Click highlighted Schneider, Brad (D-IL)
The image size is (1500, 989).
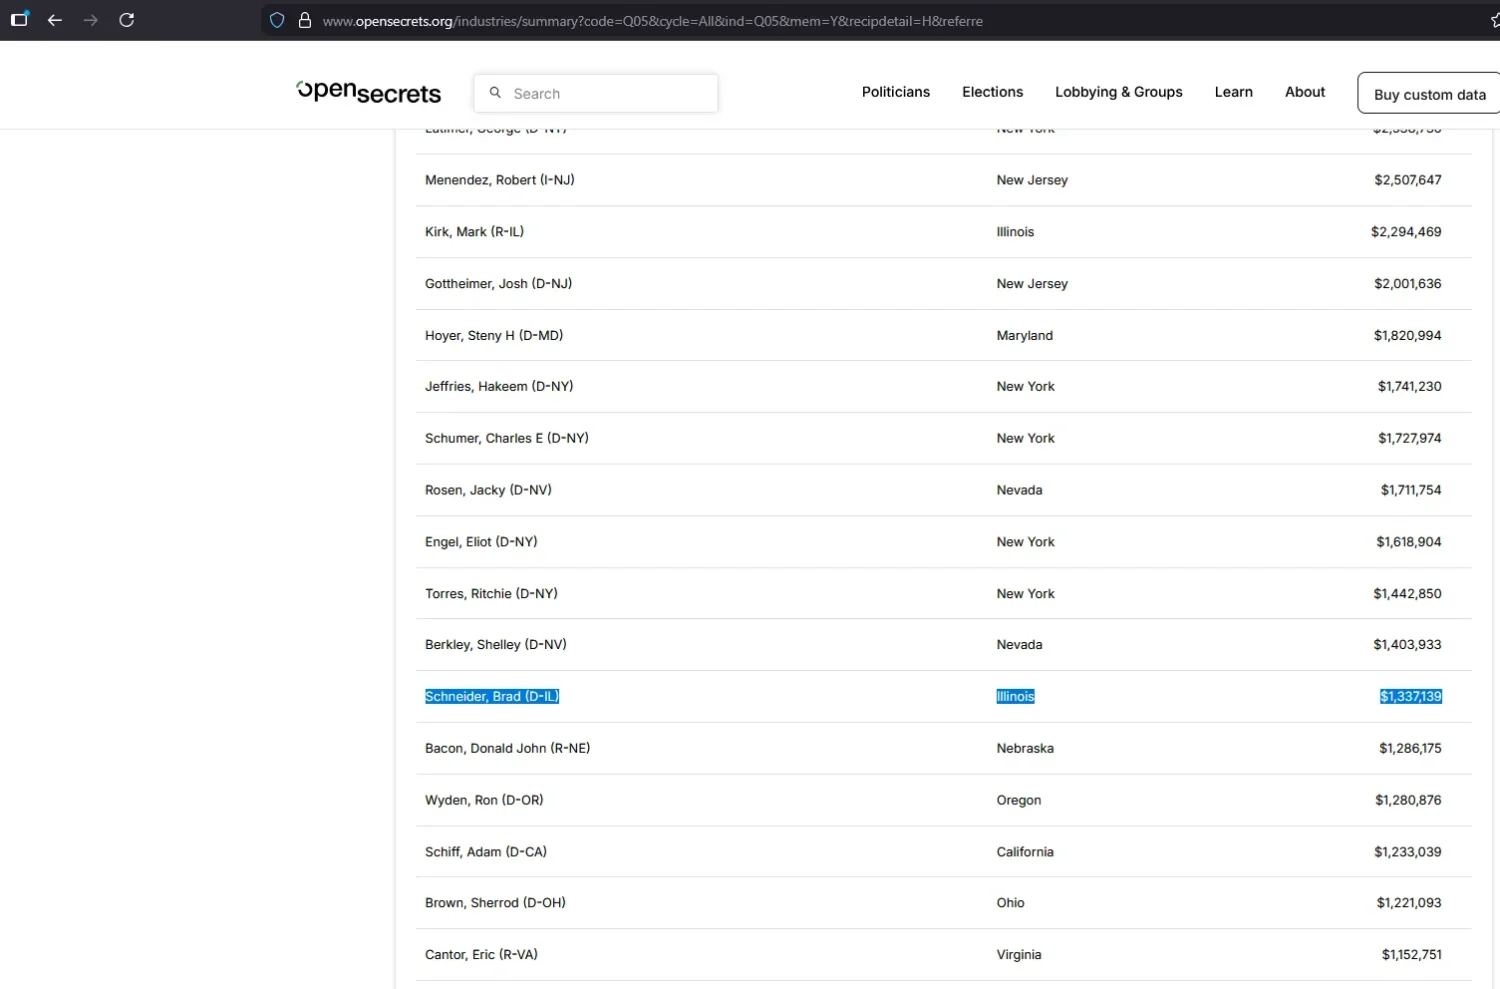pyautogui.click(x=492, y=697)
